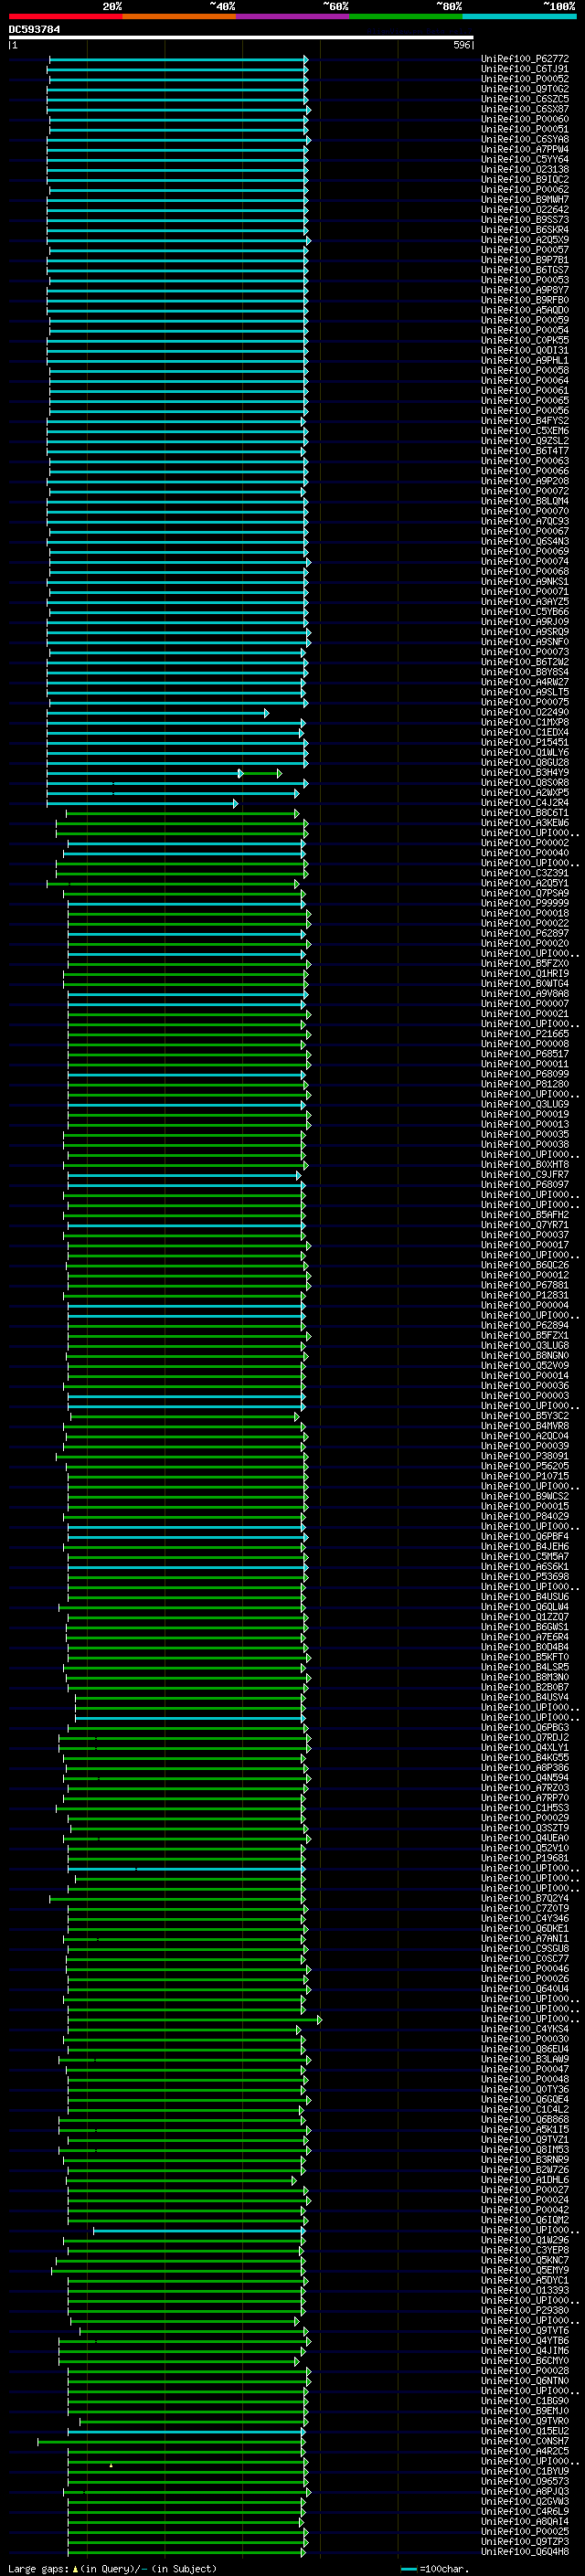Image resolution: width=585 pixels, height=2576 pixels.
Task: Click hit label UniRef100_C0PK55
Action: coord(525,340)
